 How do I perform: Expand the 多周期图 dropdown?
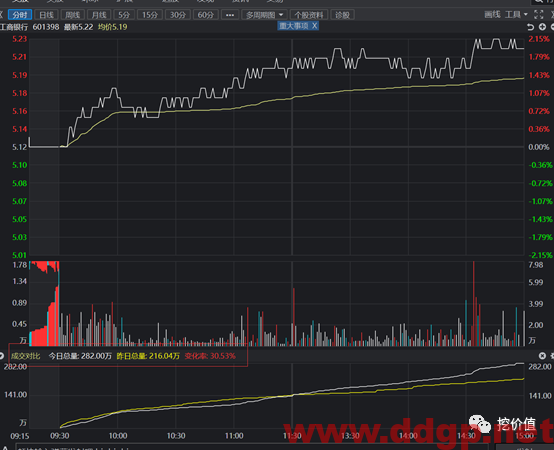point(264,15)
